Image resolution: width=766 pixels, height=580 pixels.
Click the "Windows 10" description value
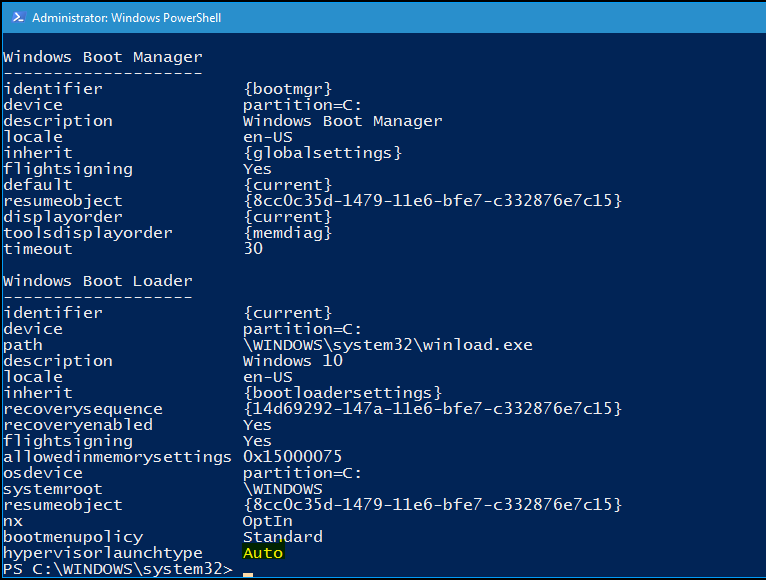coord(292,361)
